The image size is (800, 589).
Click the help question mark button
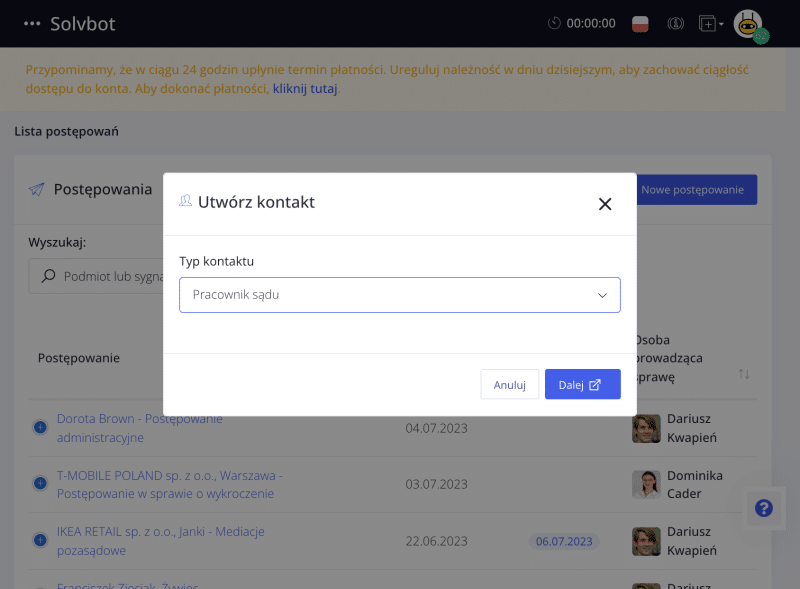tap(763, 508)
